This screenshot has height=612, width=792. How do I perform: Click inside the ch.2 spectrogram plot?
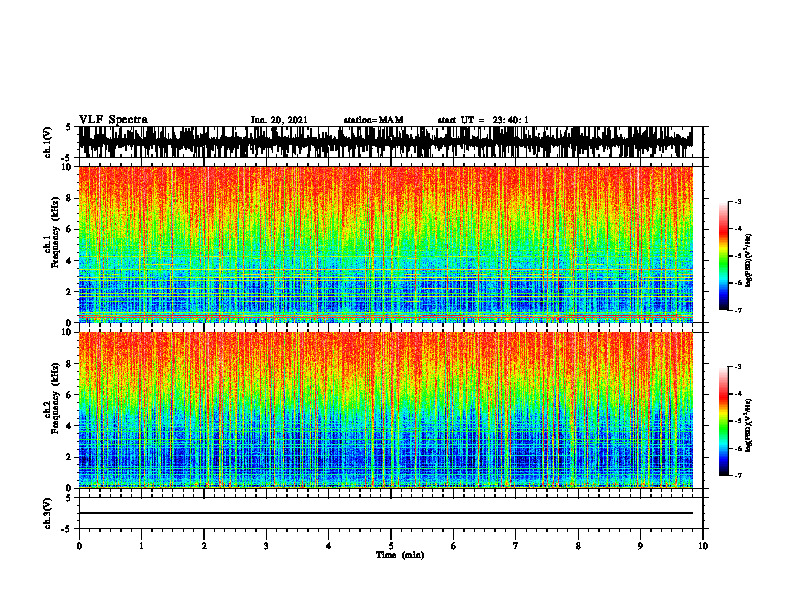point(385,410)
